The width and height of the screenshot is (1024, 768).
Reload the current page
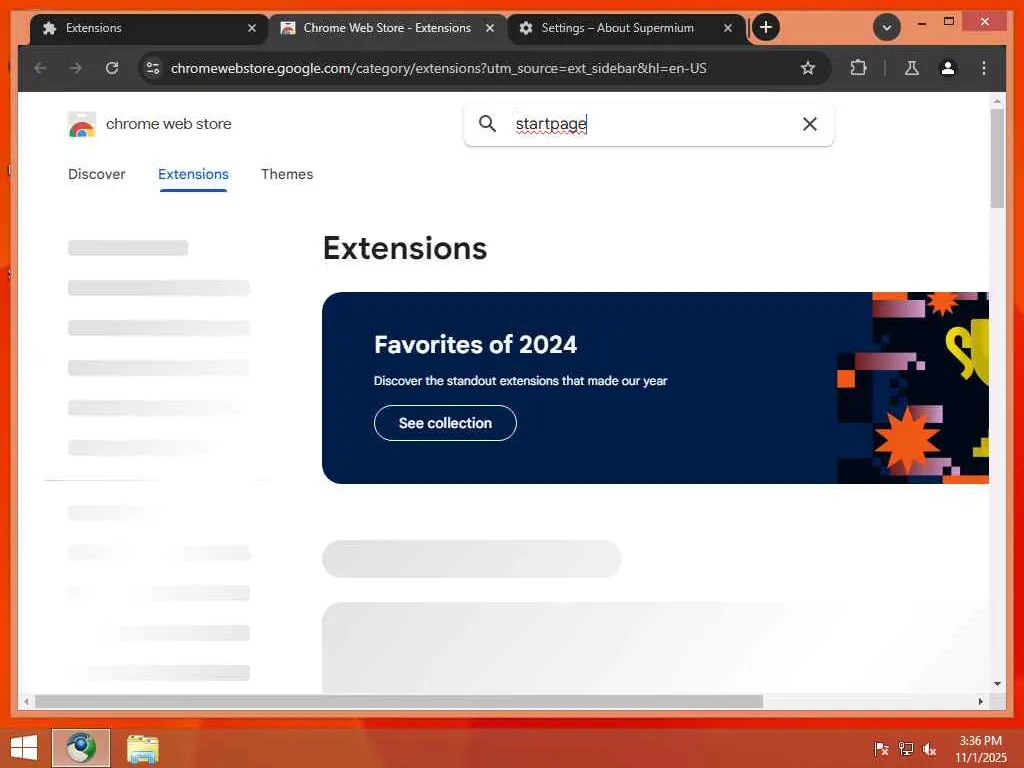pos(112,68)
